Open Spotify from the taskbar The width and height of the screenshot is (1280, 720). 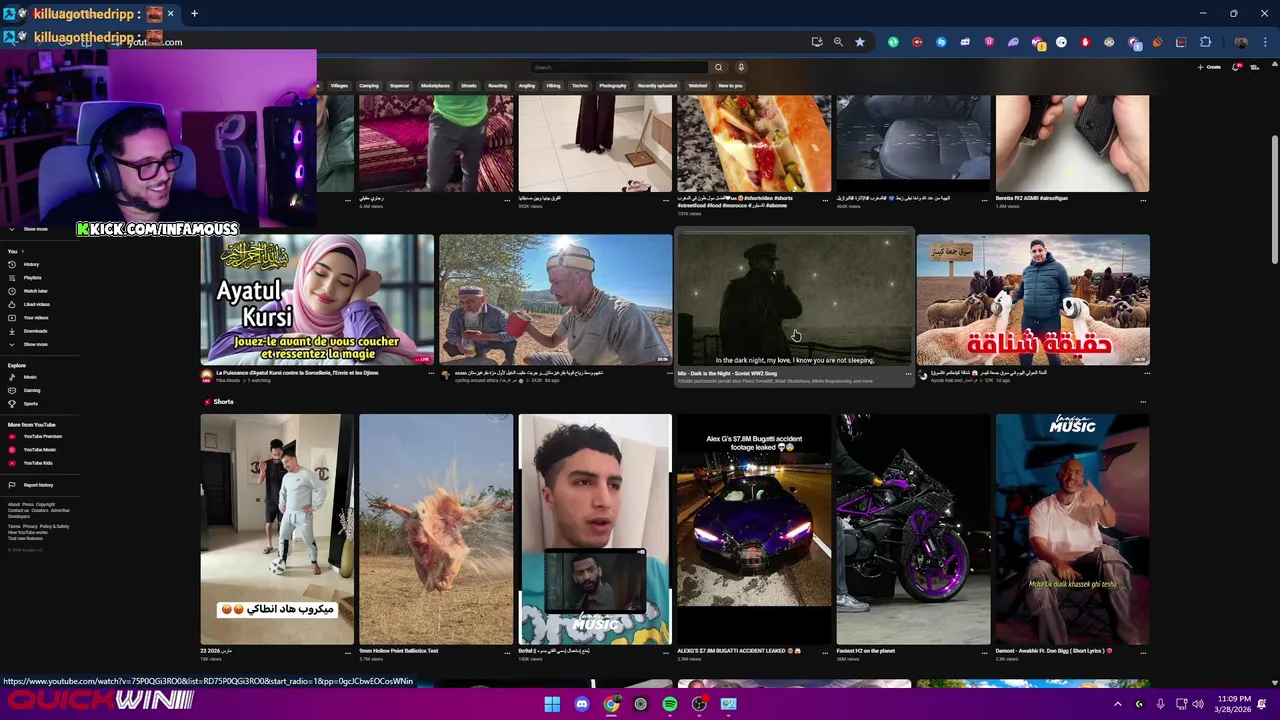point(670,704)
